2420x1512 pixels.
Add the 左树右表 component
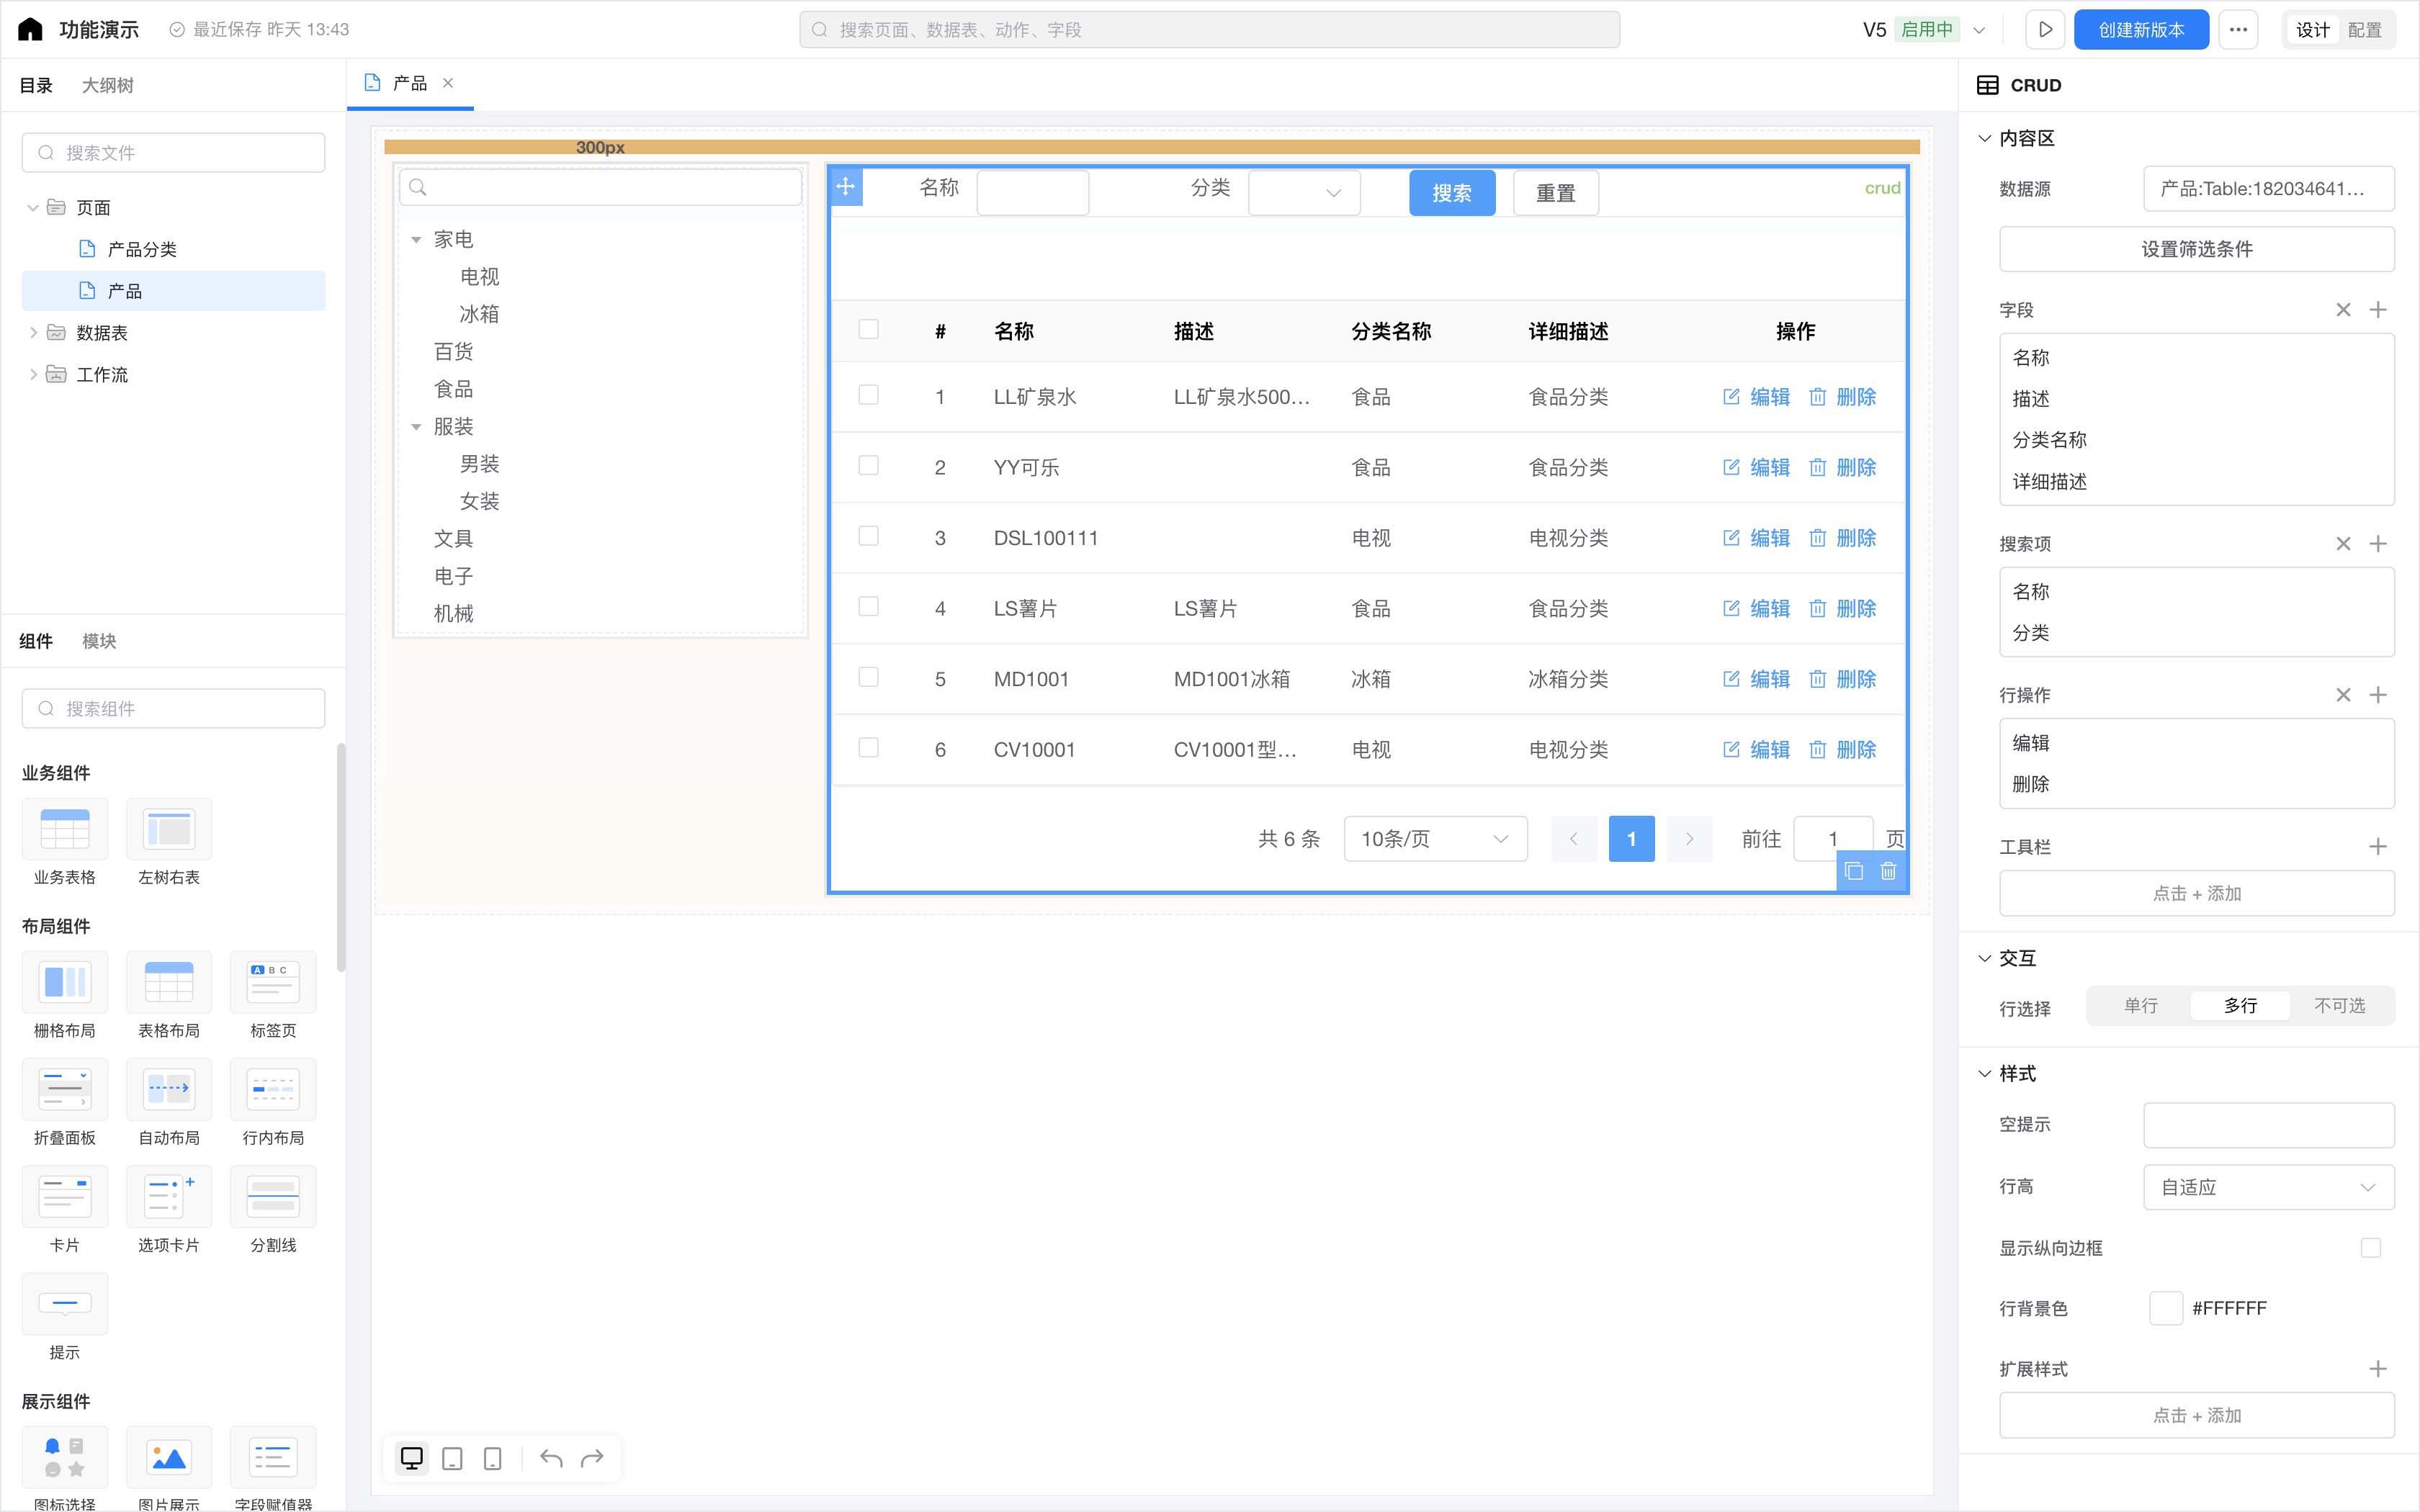169,842
